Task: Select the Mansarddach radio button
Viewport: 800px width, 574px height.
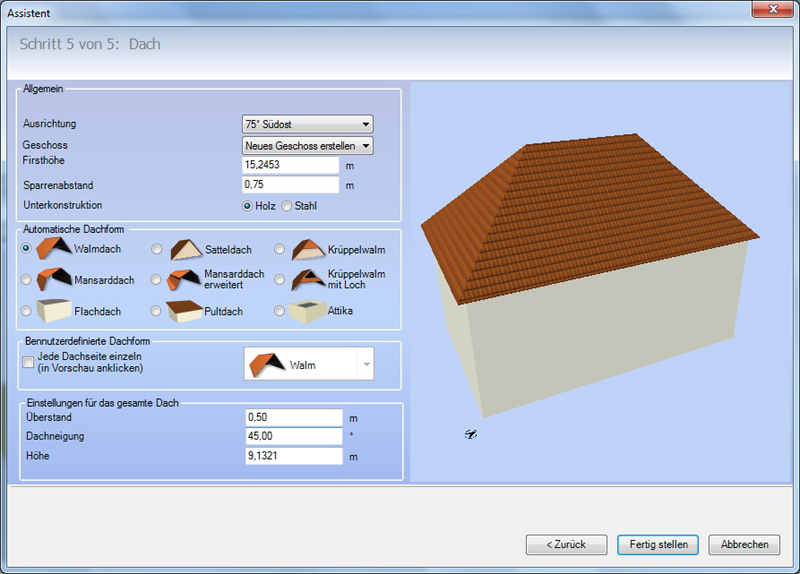Action: tap(26, 280)
